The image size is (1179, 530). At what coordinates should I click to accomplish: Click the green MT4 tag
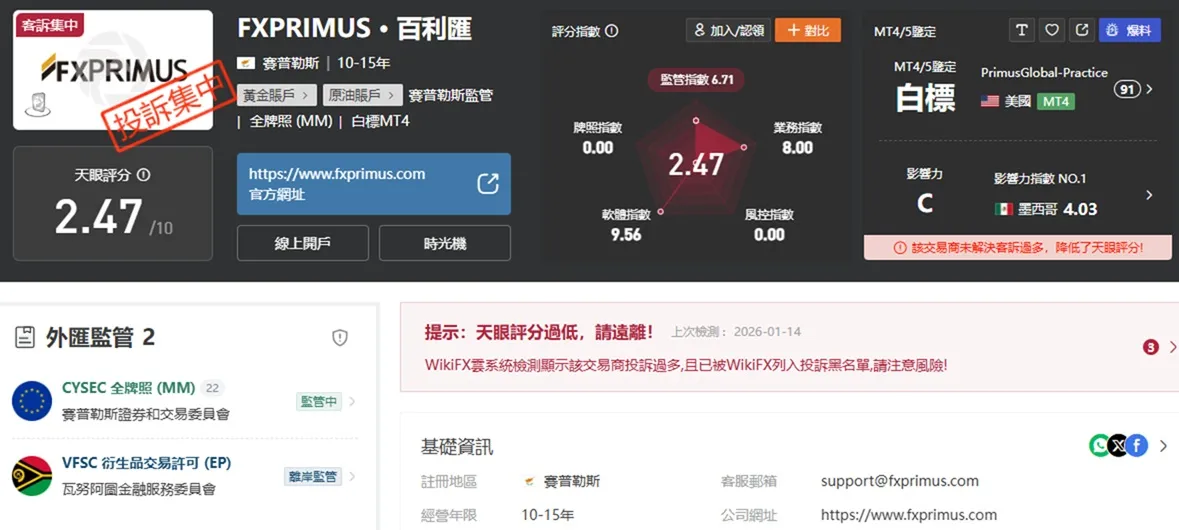[x=1055, y=101]
